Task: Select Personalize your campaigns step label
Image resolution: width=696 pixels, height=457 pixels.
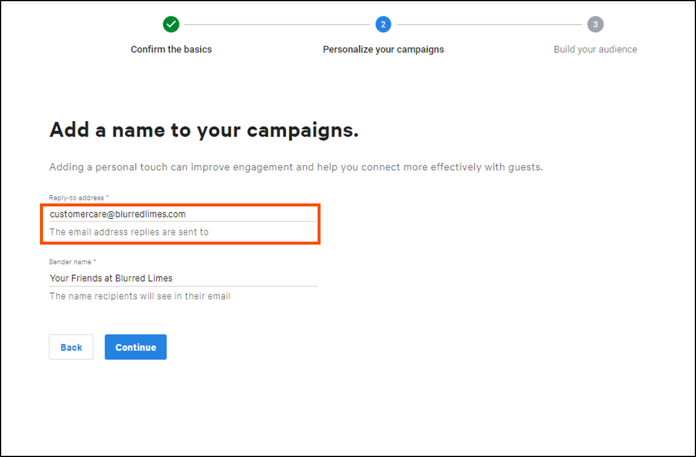Action: tap(383, 49)
